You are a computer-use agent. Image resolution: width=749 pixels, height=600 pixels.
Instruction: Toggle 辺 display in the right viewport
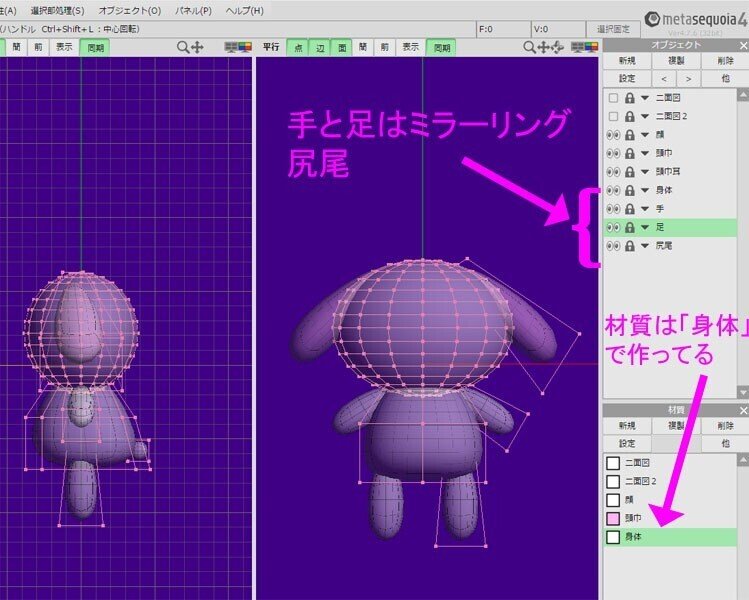320,47
